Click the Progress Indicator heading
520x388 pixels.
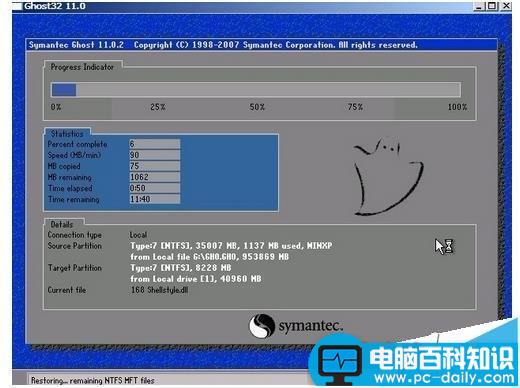coord(82,67)
